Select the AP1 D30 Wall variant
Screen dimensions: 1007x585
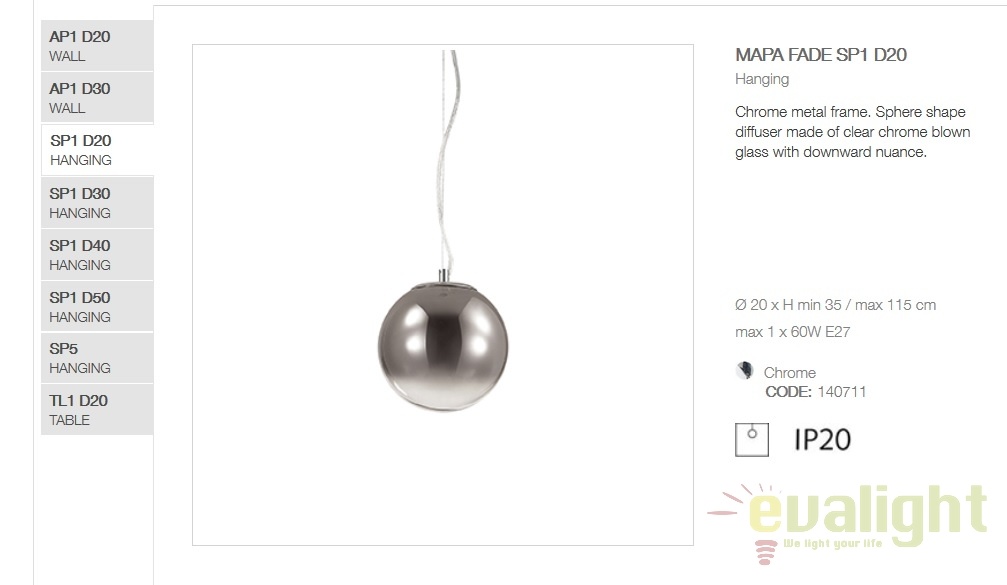(x=97, y=98)
